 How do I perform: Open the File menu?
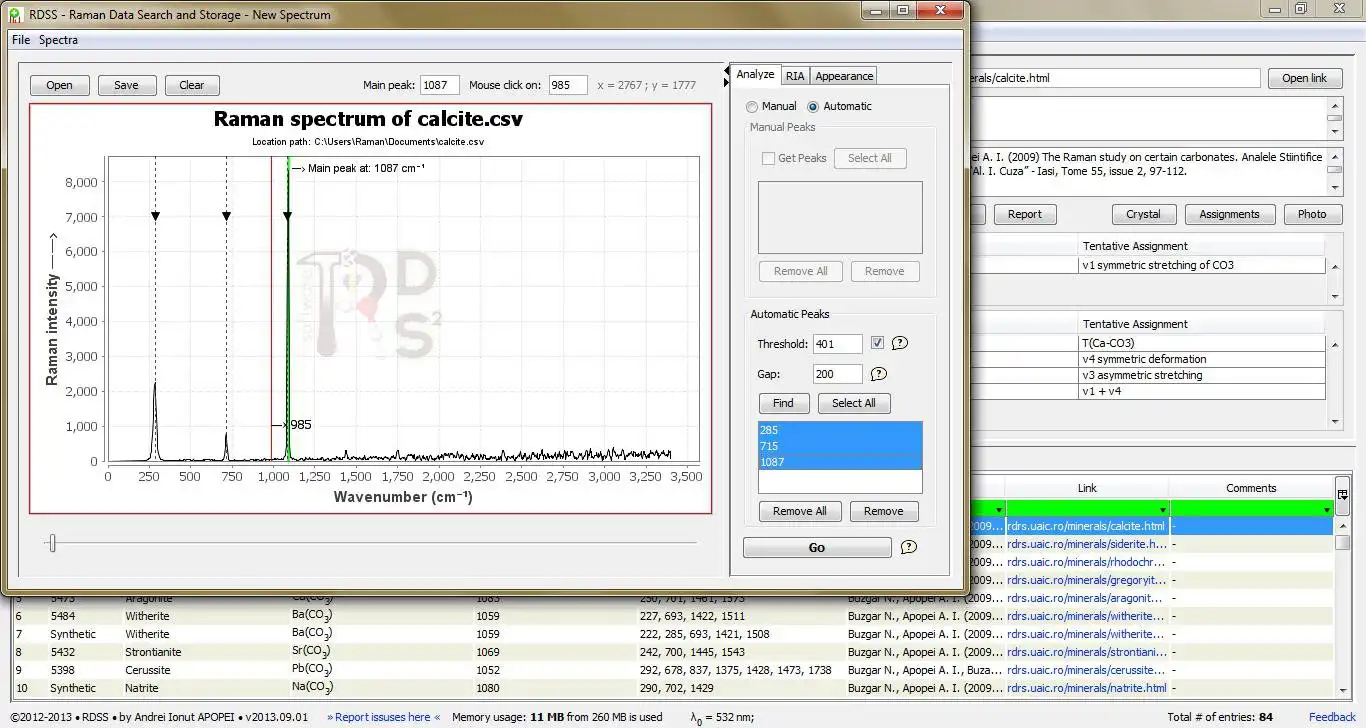click(x=21, y=40)
